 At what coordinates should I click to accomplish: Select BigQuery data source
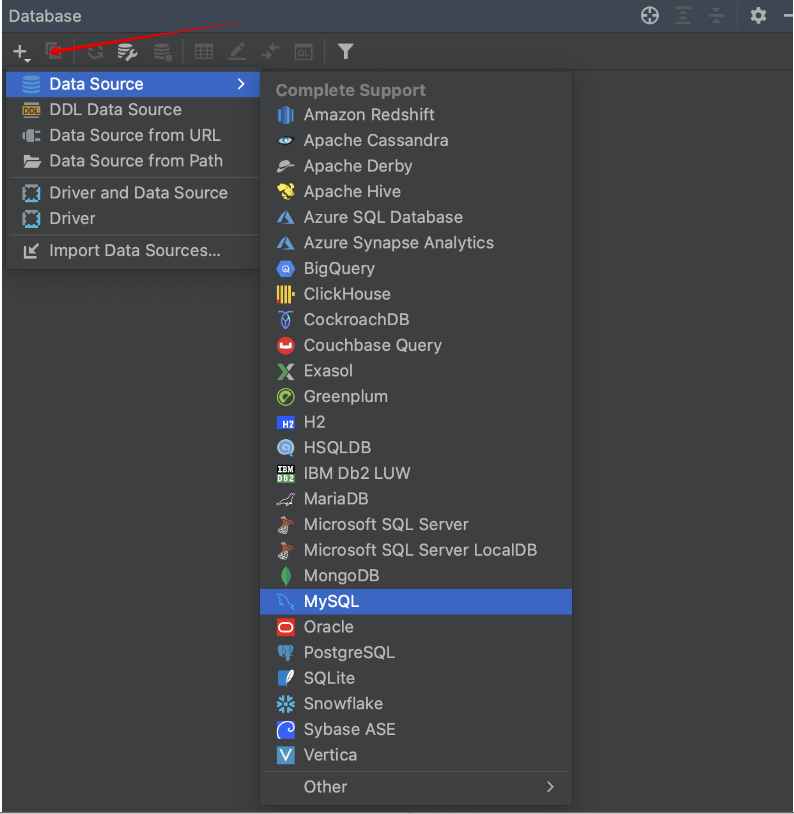pyautogui.click(x=416, y=268)
